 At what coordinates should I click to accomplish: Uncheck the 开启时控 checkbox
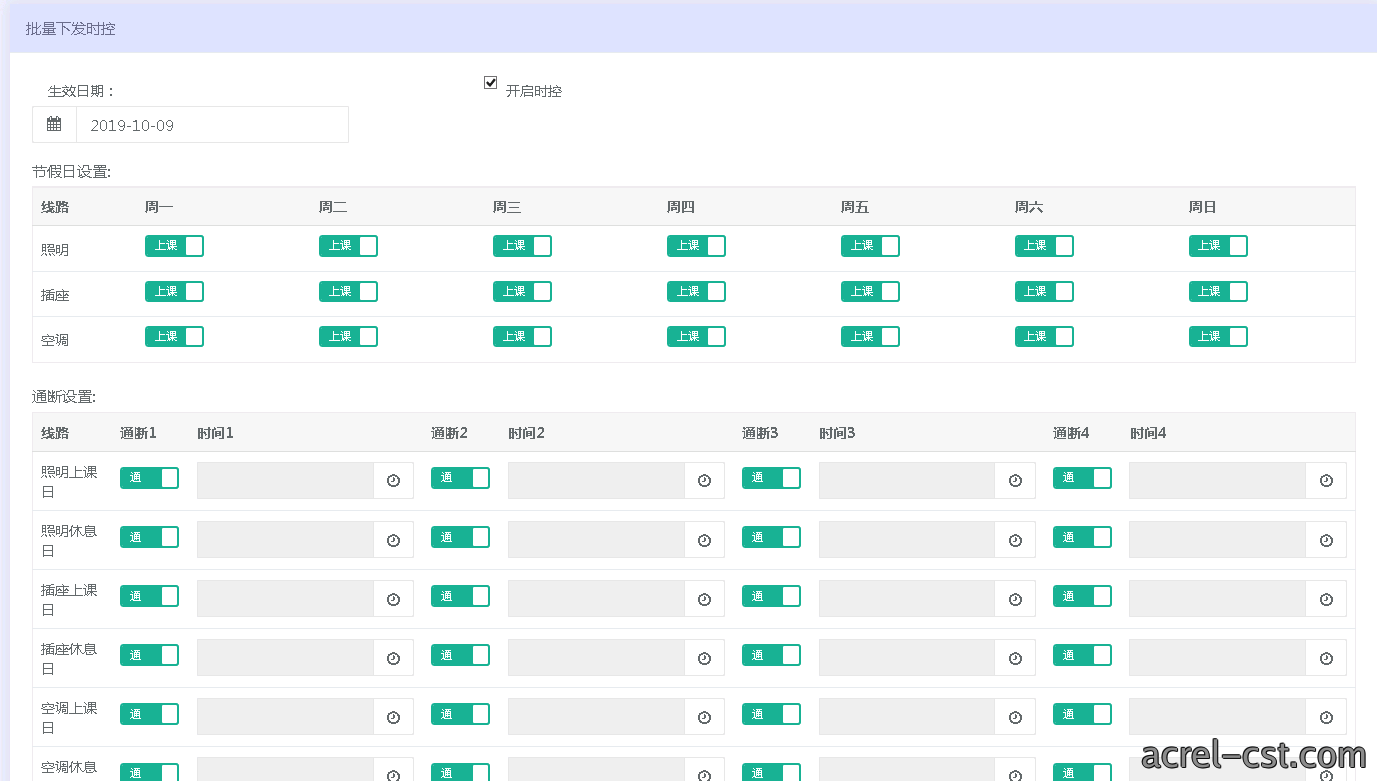[490, 83]
